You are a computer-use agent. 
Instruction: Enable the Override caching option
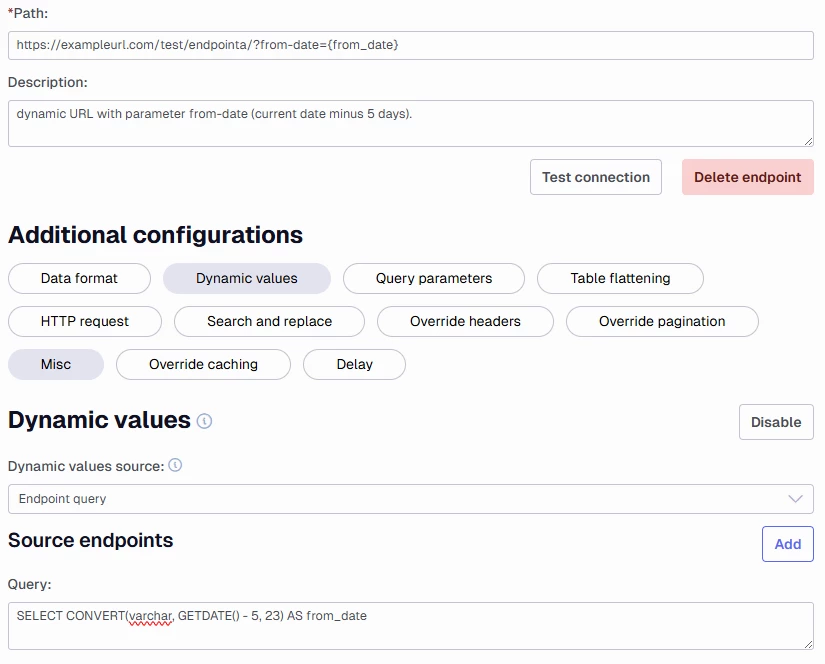click(203, 364)
